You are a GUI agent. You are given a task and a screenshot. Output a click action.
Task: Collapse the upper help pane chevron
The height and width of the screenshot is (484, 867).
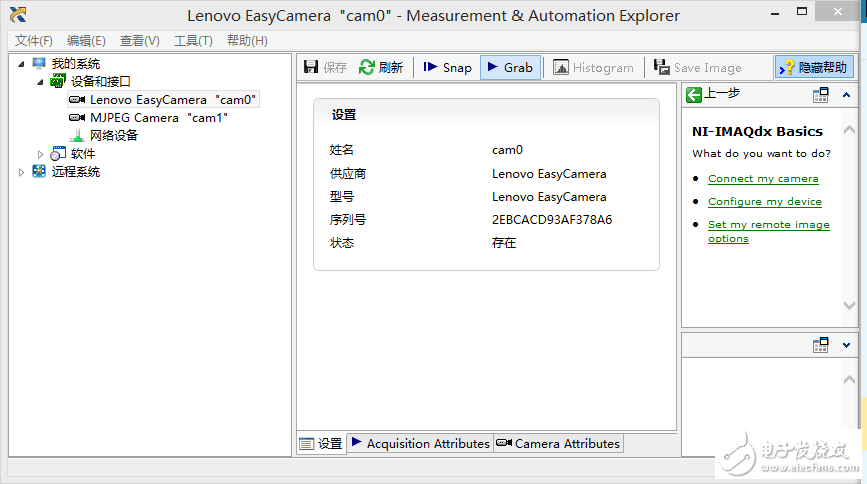coord(846,95)
